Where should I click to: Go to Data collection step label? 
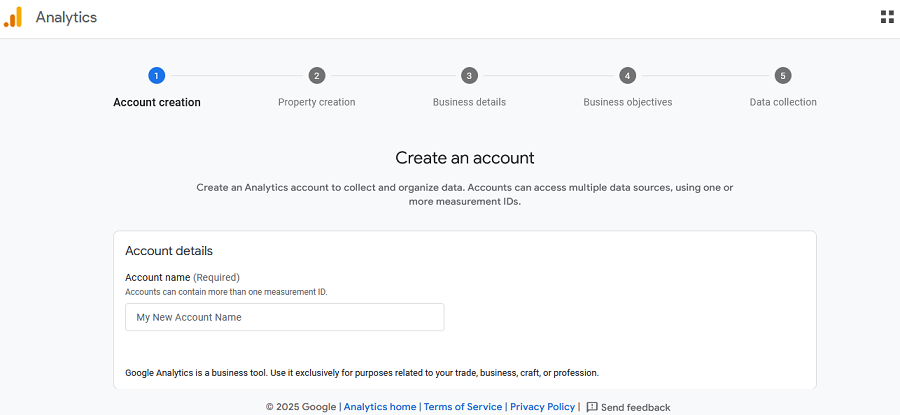pos(783,102)
